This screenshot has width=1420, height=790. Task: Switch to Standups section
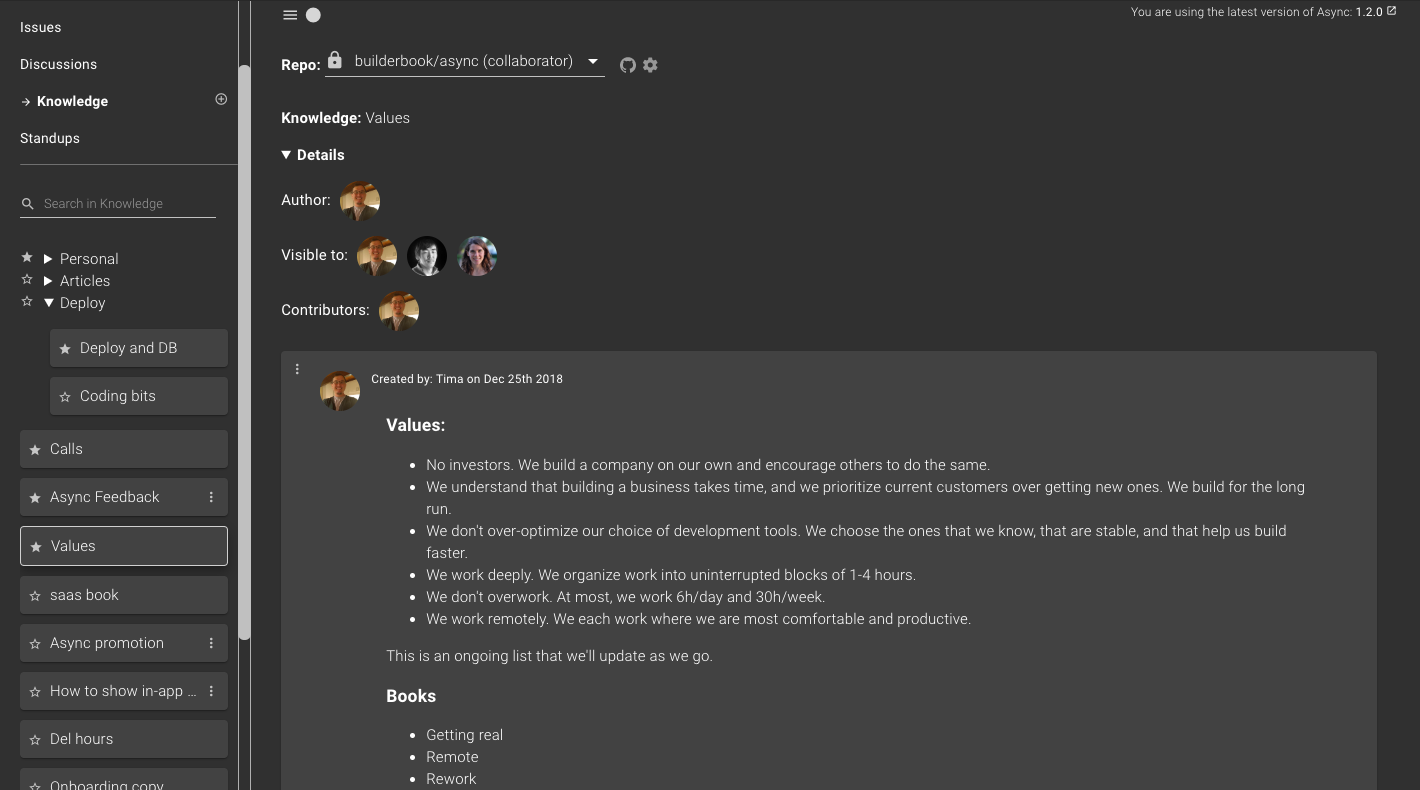point(49,138)
